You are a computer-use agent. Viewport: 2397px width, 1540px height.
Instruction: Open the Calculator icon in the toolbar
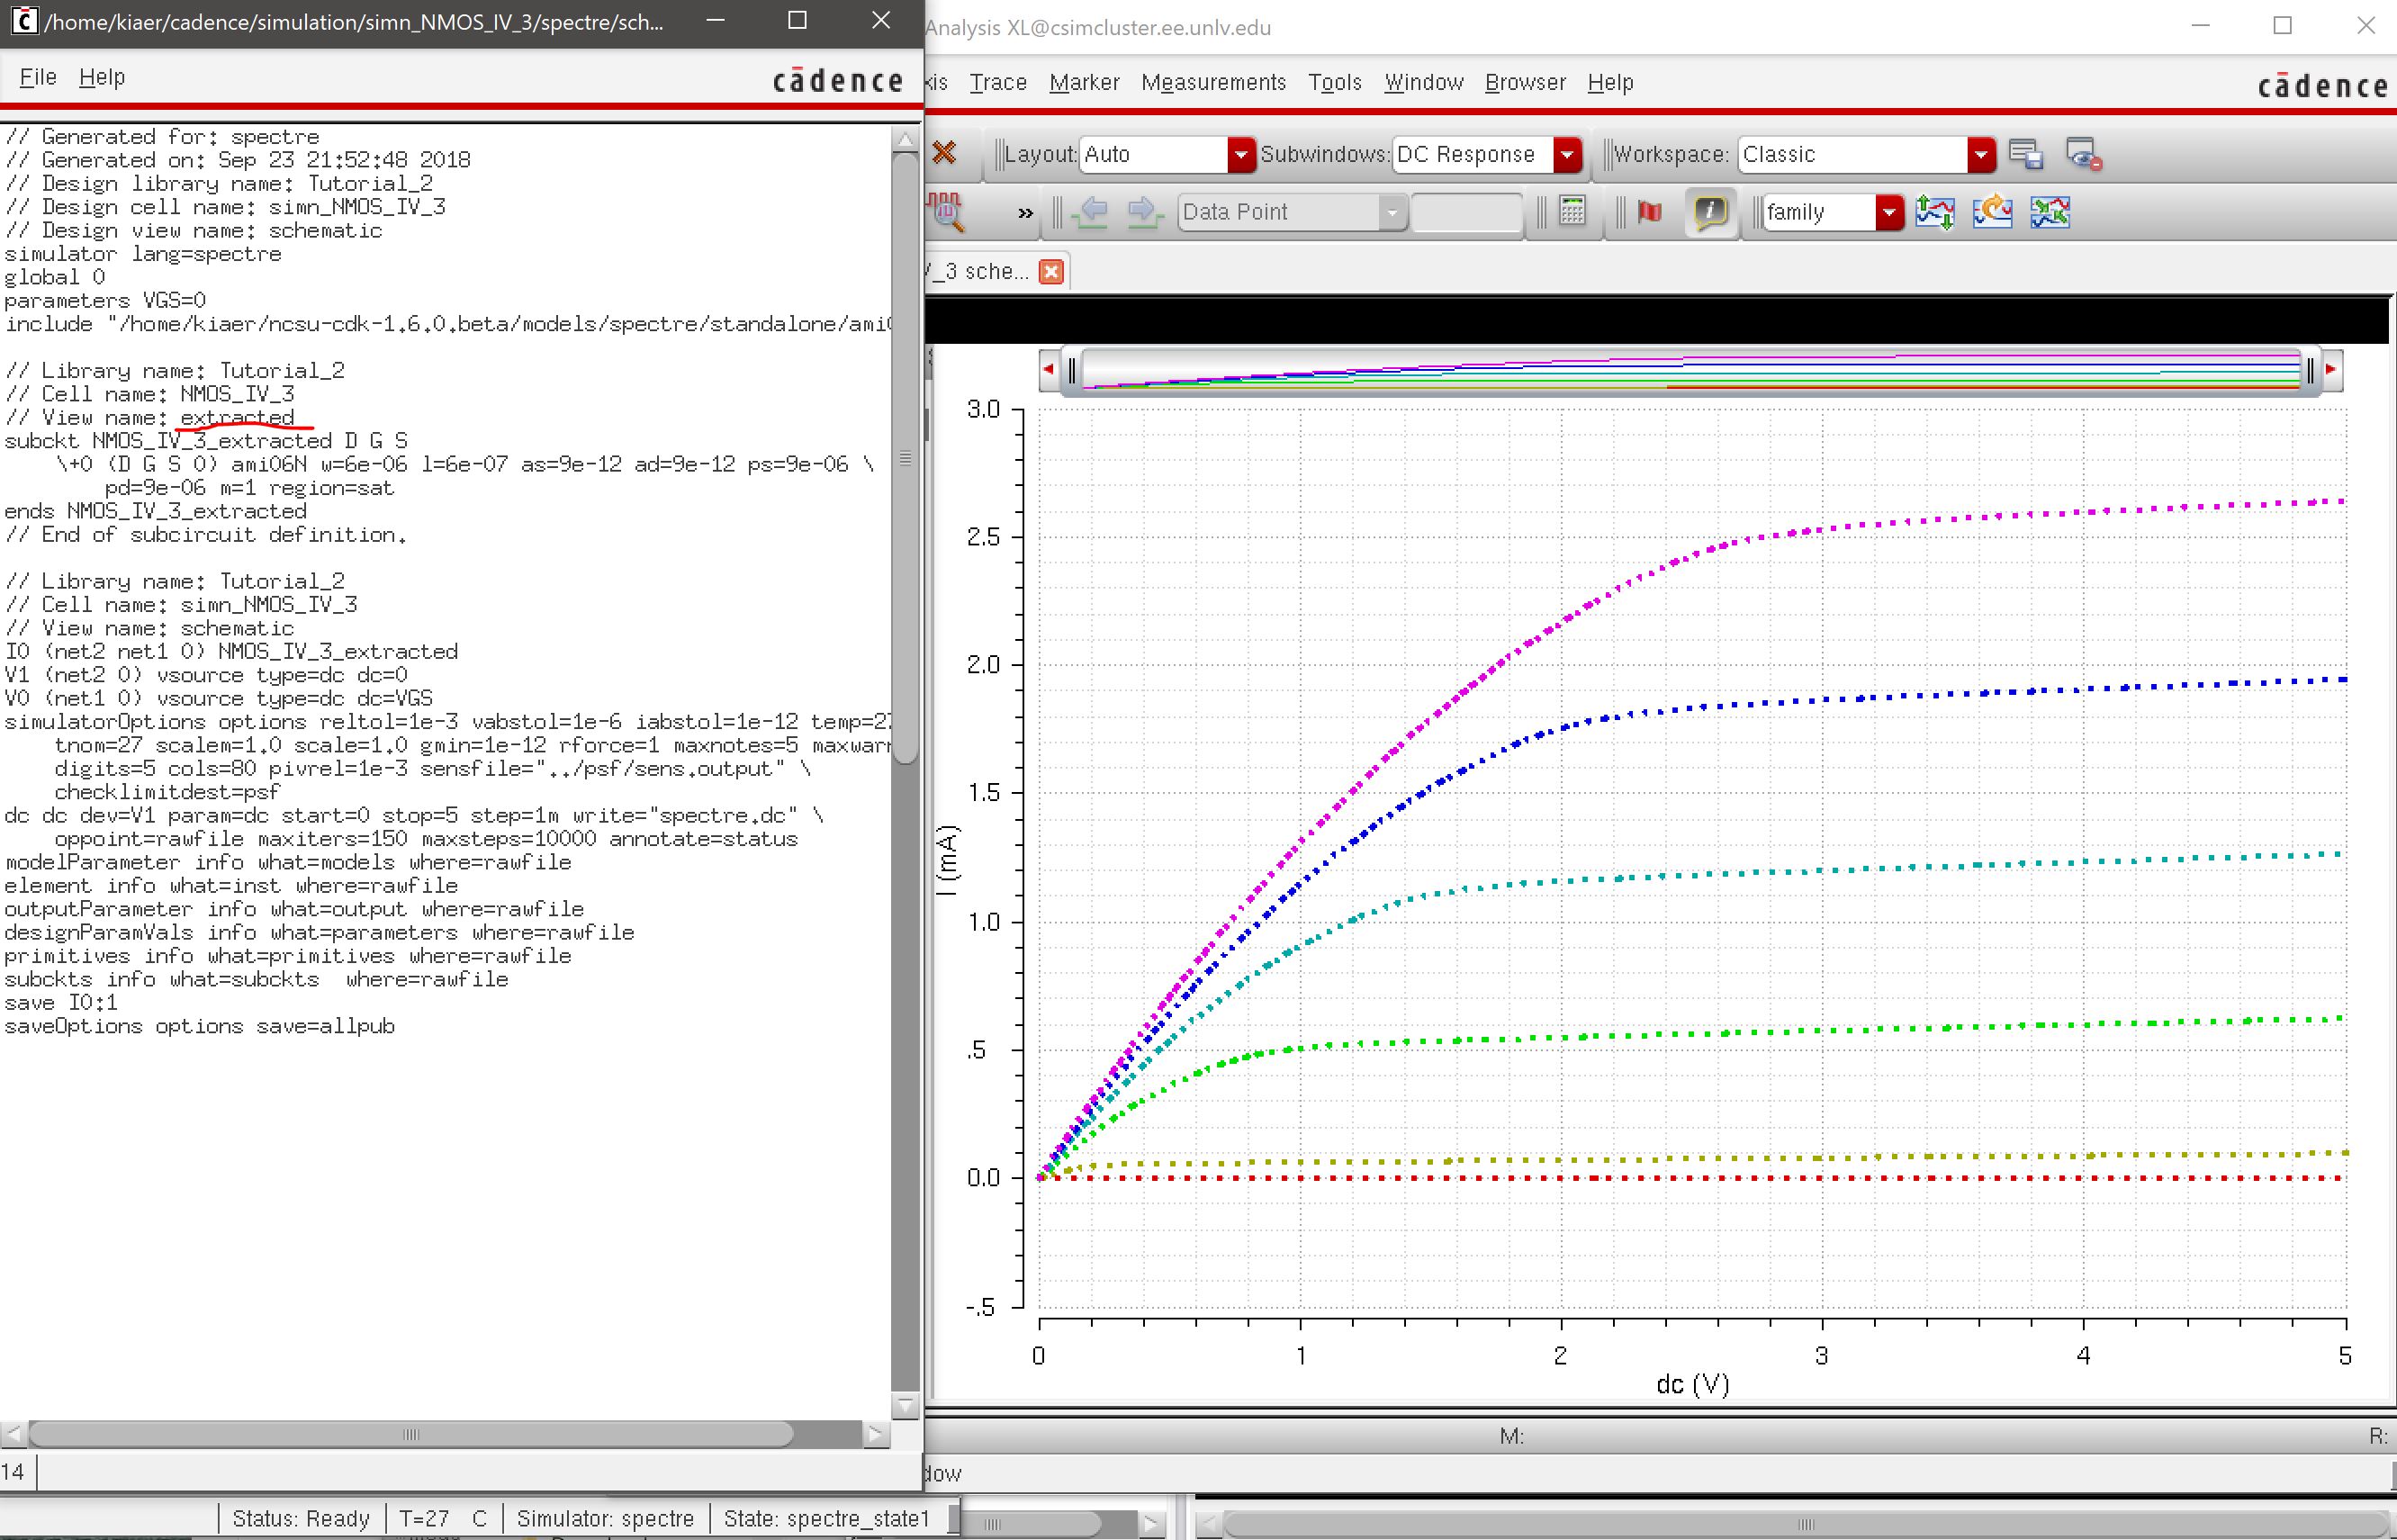click(x=1572, y=211)
